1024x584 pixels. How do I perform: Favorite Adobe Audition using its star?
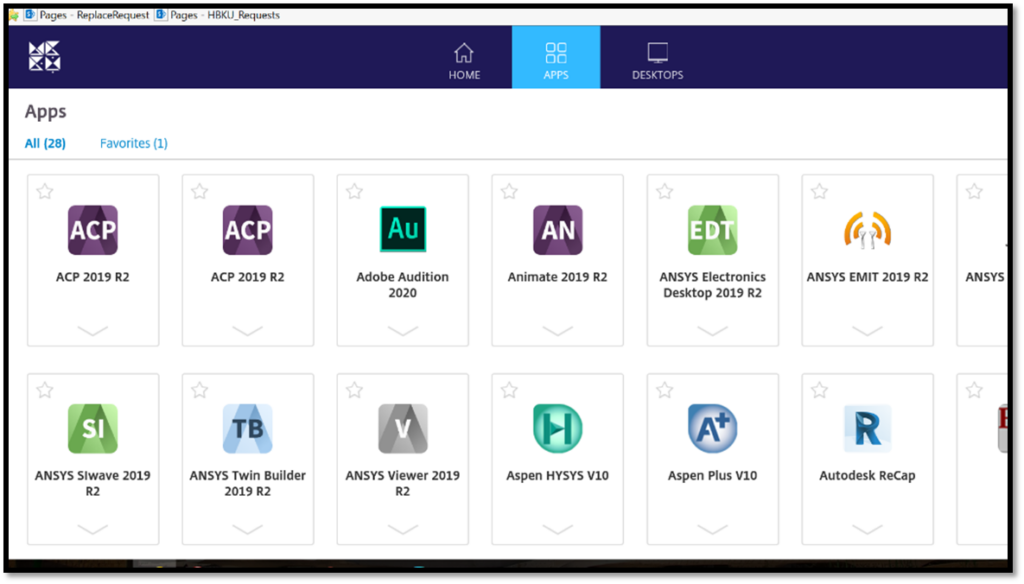coord(354,190)
